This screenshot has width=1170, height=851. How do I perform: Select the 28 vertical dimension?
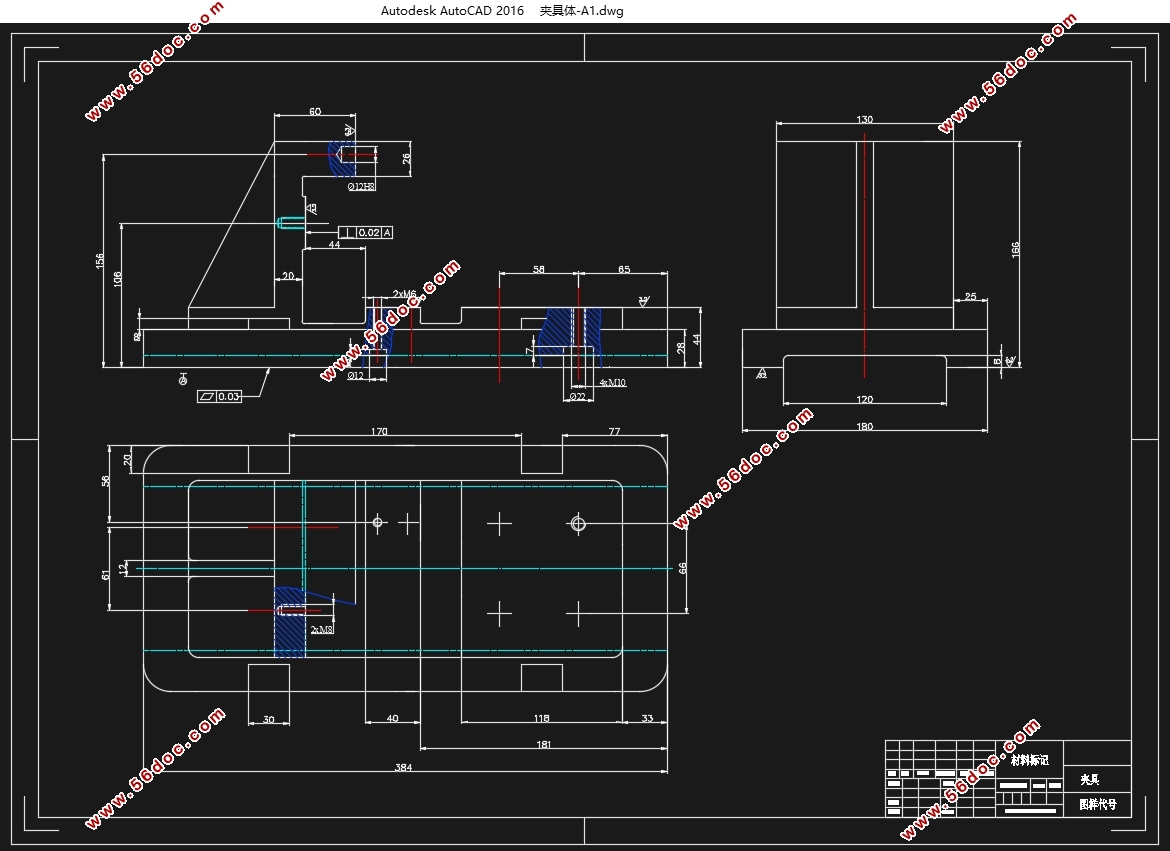pyautogui.click(x=681, y=349)
